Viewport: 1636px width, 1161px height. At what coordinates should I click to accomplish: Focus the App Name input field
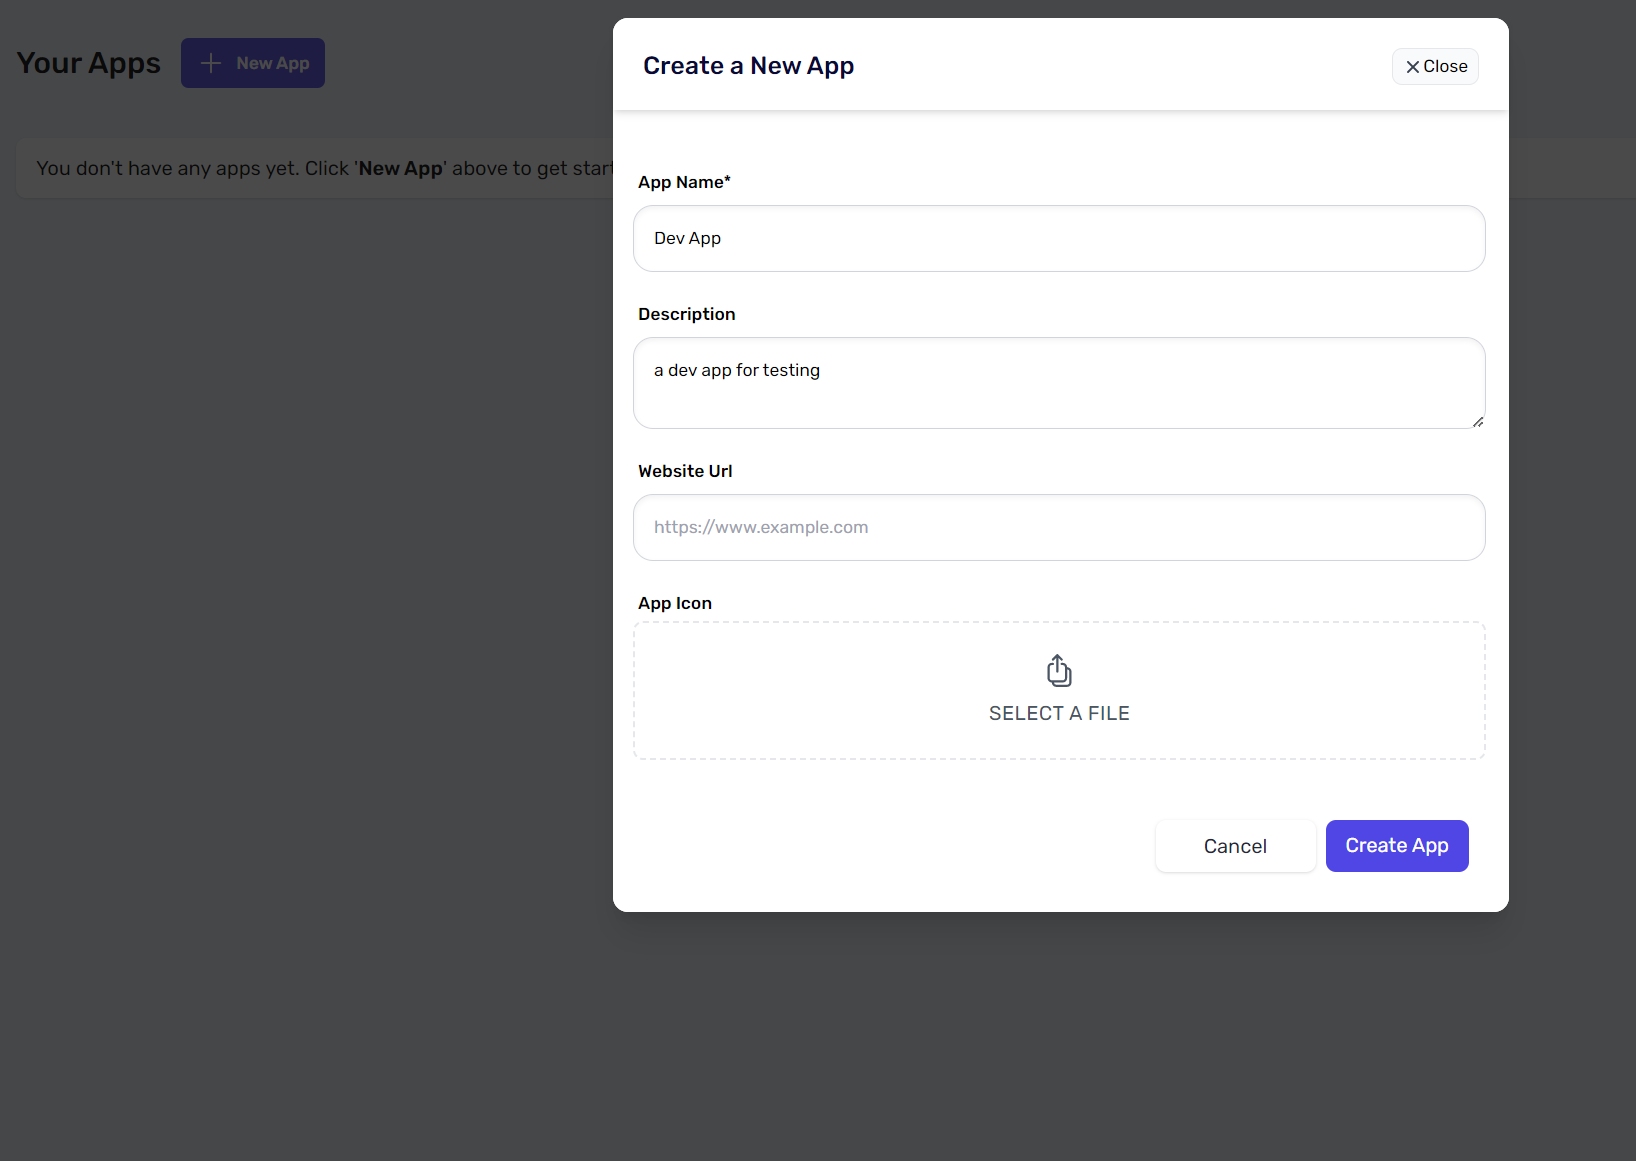tap(1059, 239)
